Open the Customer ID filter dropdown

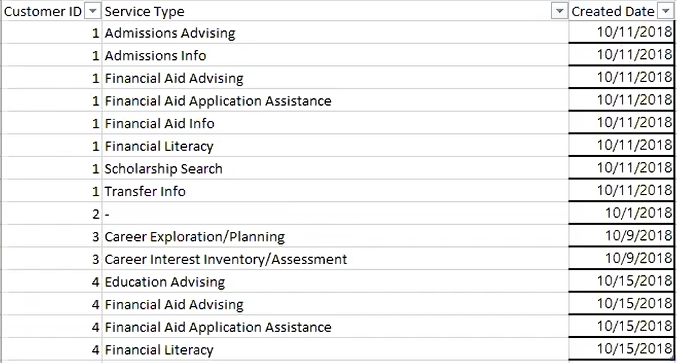tap(93, 12)
